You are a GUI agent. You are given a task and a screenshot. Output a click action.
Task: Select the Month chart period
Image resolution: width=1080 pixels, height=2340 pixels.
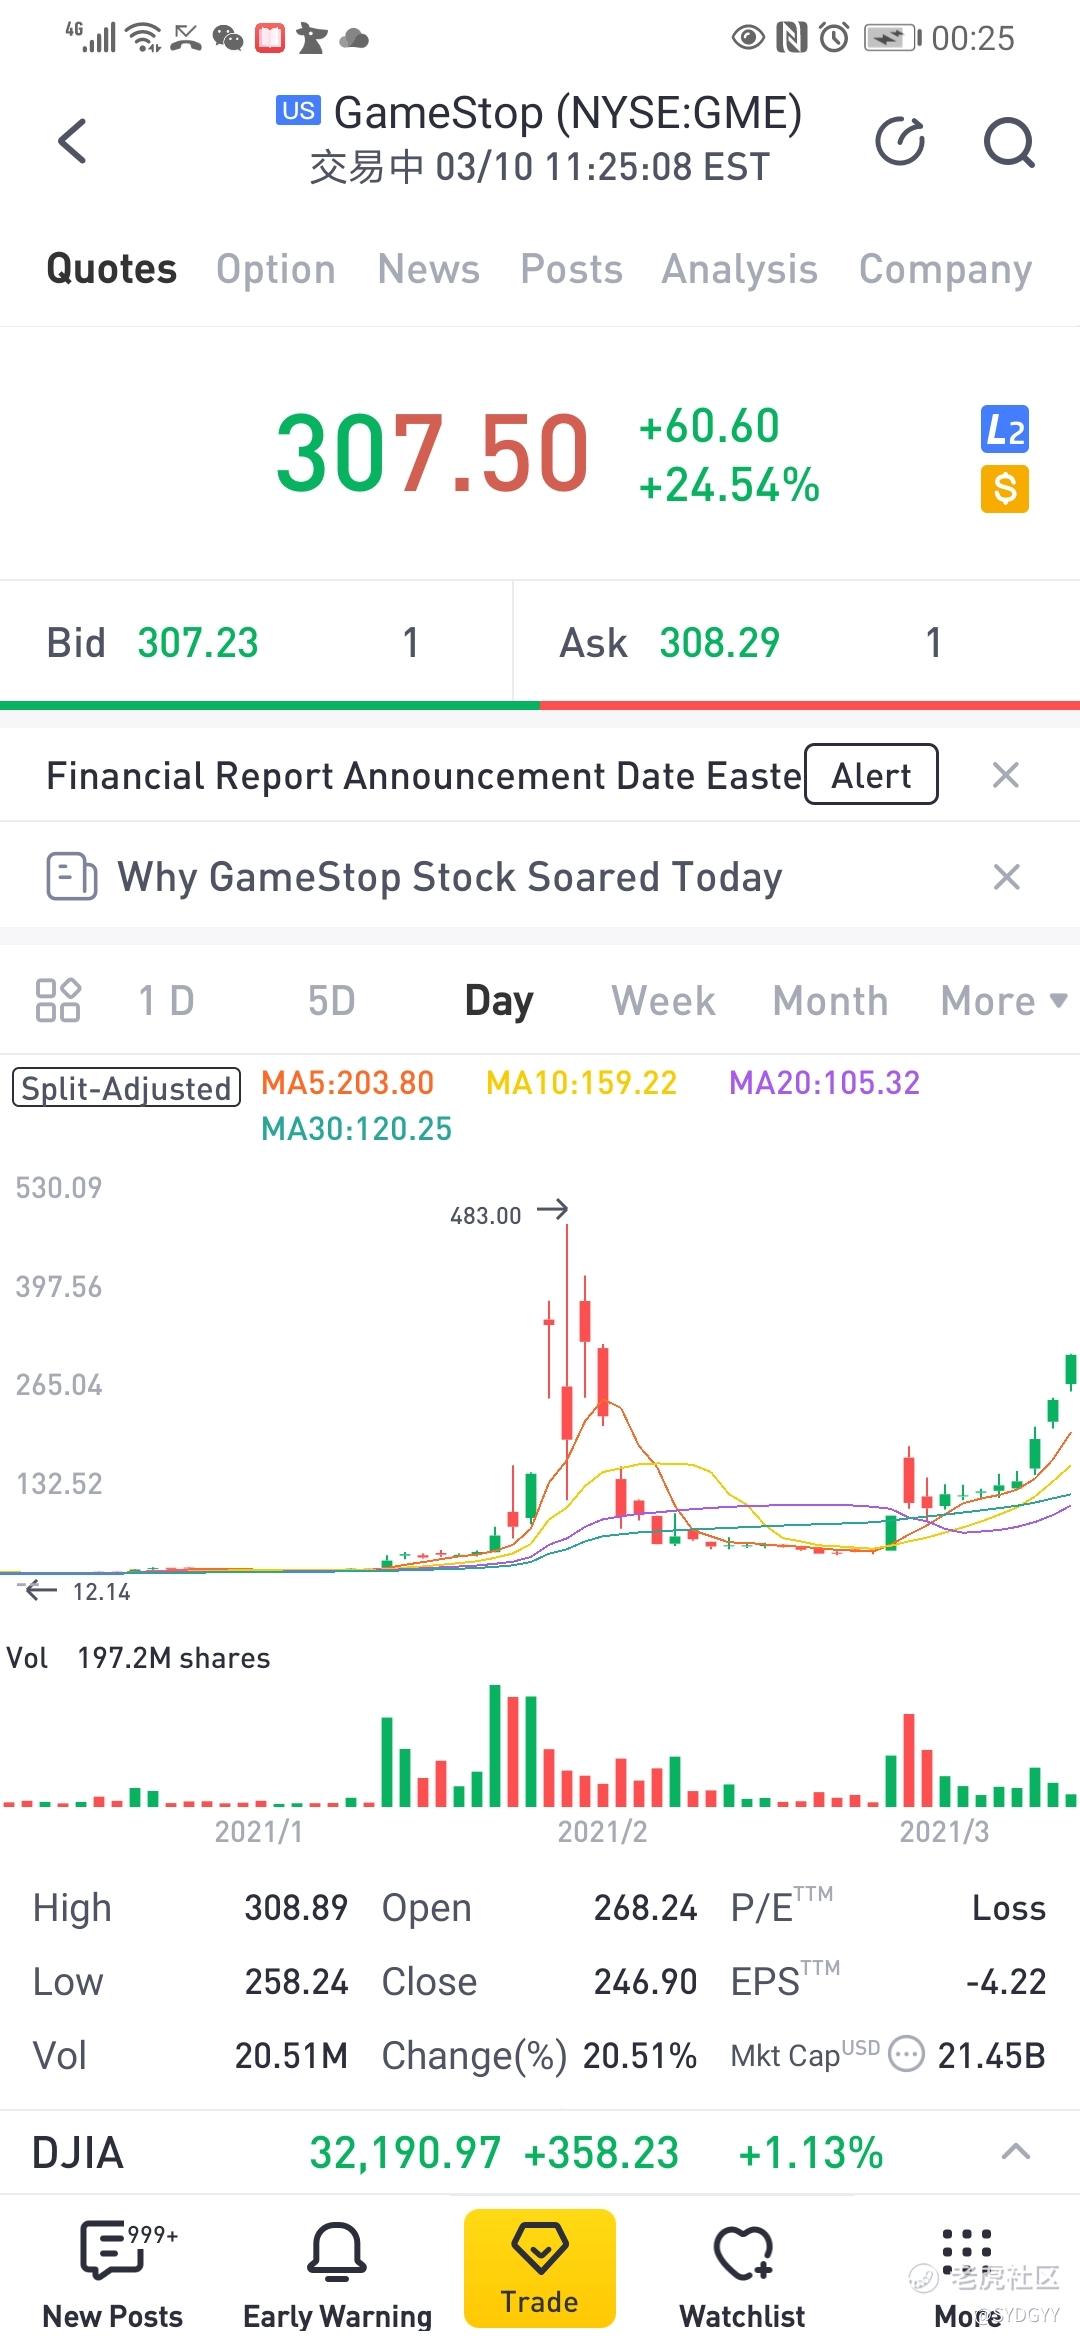(830, 1000)
